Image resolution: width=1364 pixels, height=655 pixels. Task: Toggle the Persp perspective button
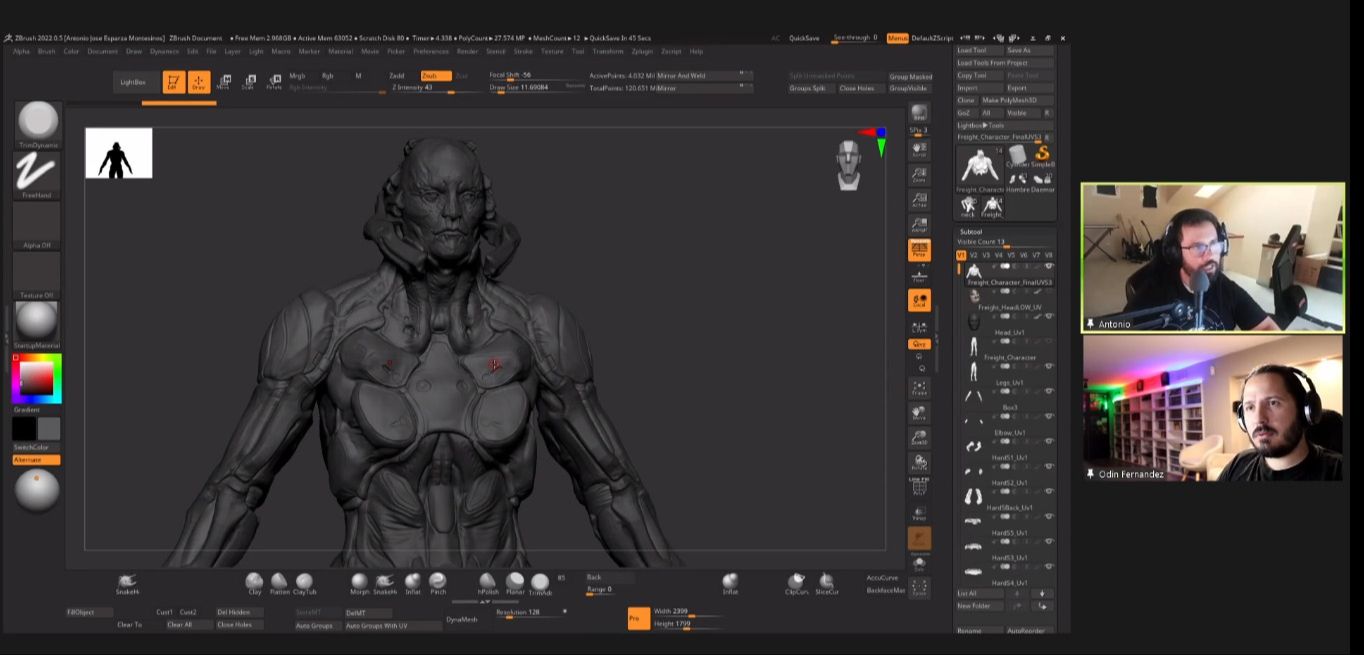pos(919,250)
